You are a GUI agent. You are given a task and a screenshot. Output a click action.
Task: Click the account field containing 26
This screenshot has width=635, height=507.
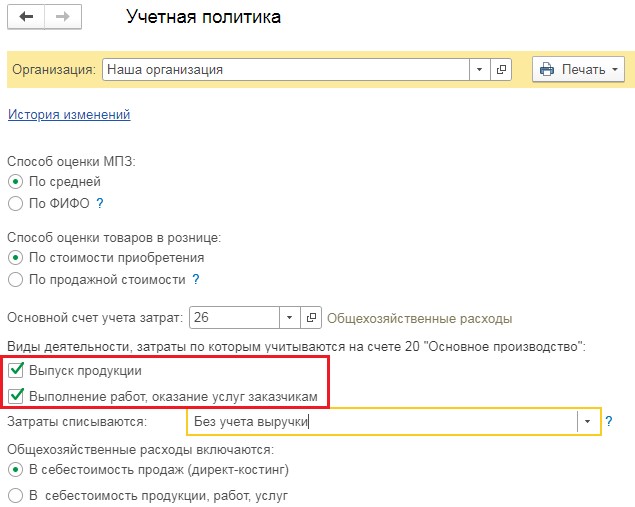coord(234,317)
